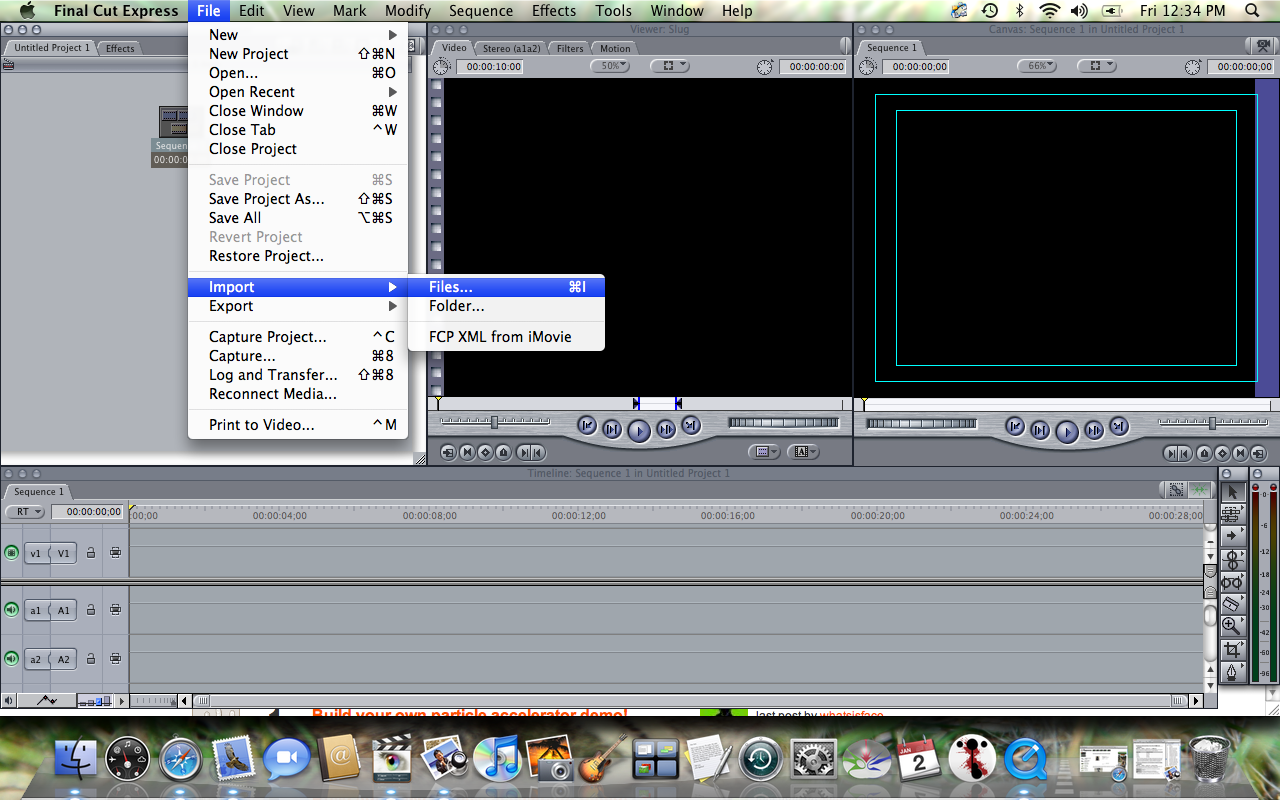Toggle V1 track visibility
Viewport: 1280px width, 800px height.
click(x=11, y=553)
